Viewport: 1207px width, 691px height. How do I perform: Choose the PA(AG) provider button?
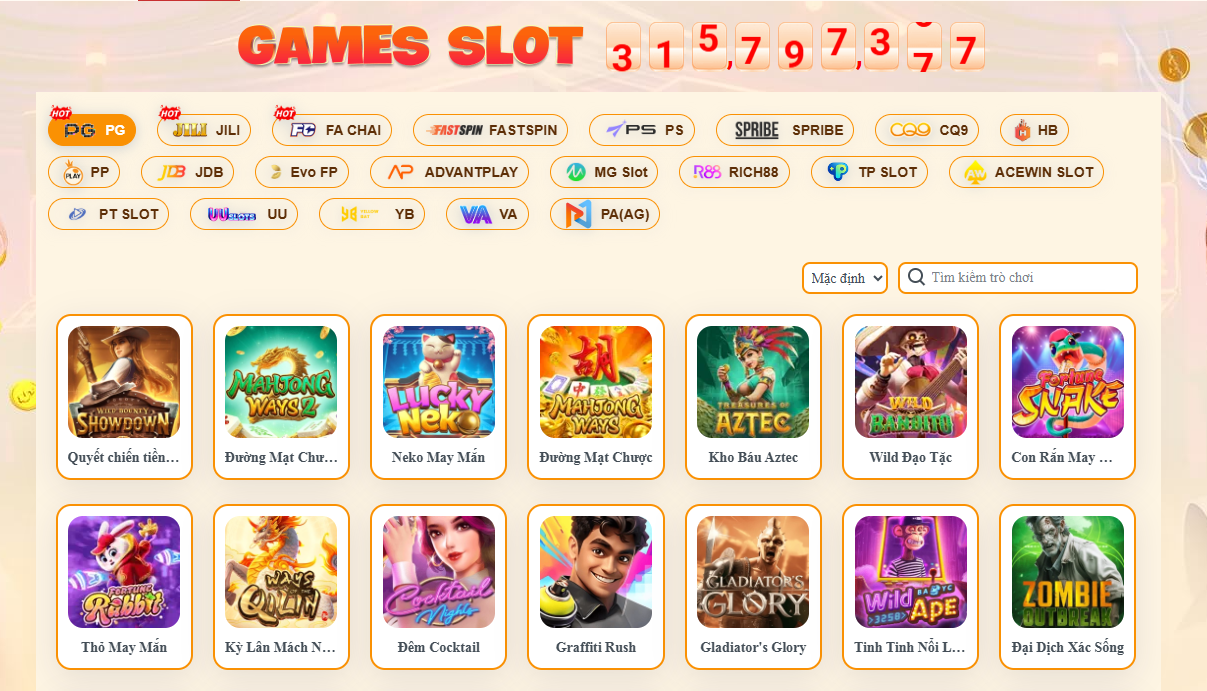click(x=605, y=214)
